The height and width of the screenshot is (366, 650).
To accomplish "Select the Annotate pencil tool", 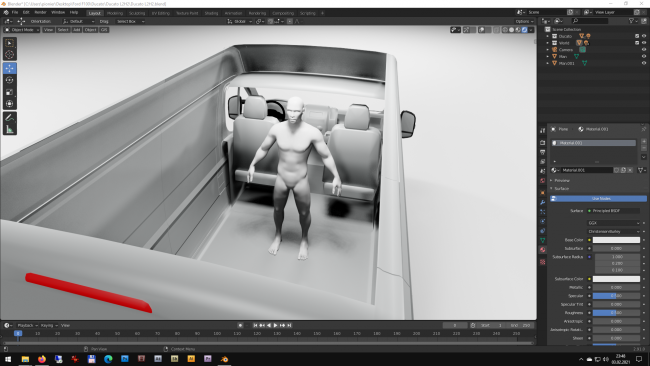I will click(x=10, y=118).
